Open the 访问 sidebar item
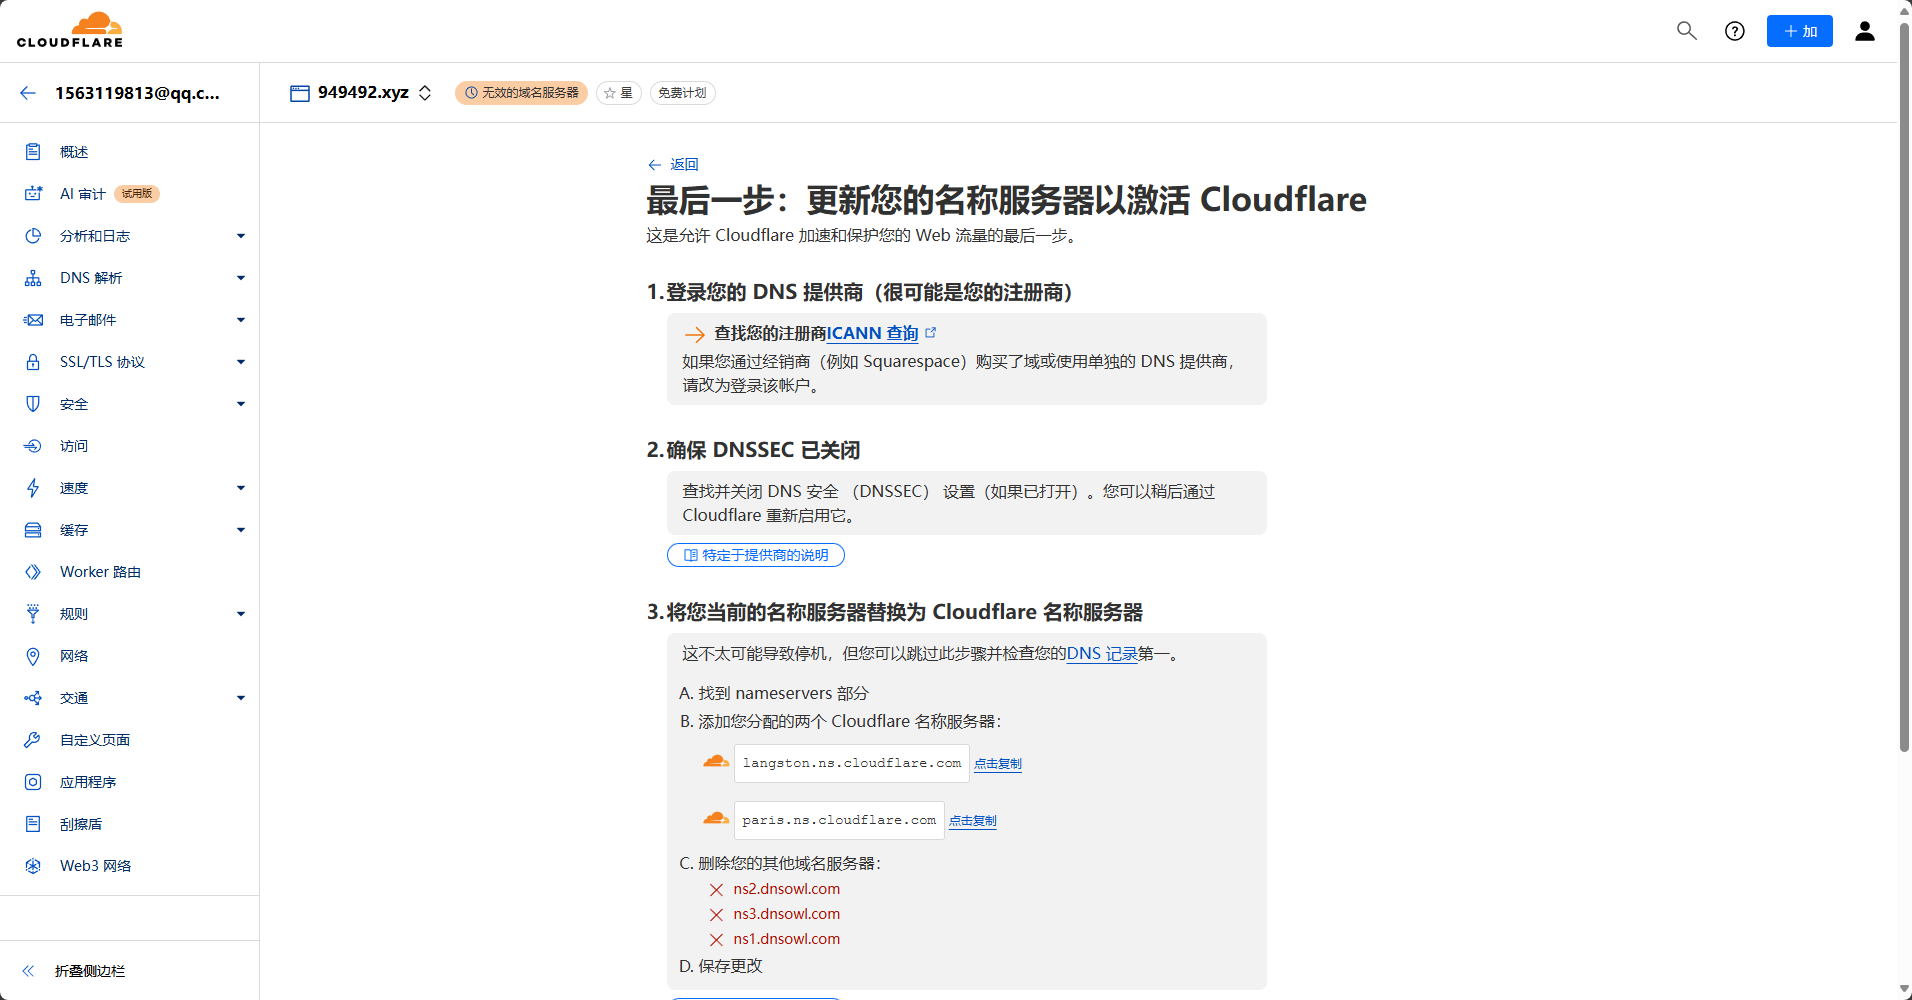 [74, 446]
